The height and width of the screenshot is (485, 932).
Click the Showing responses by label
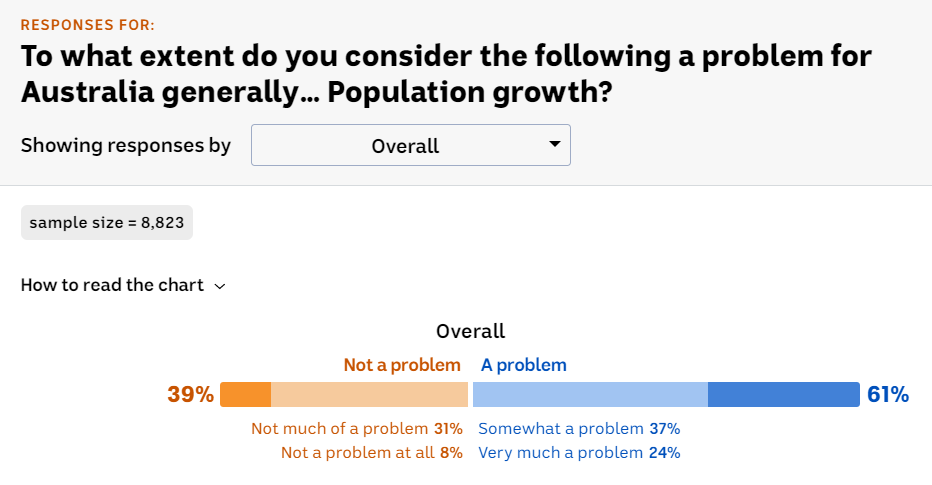(x=126, y=145)
